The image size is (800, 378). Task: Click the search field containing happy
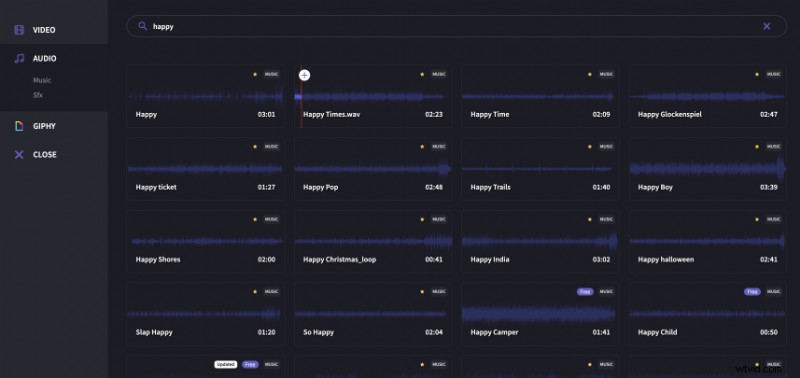[456, 26]
